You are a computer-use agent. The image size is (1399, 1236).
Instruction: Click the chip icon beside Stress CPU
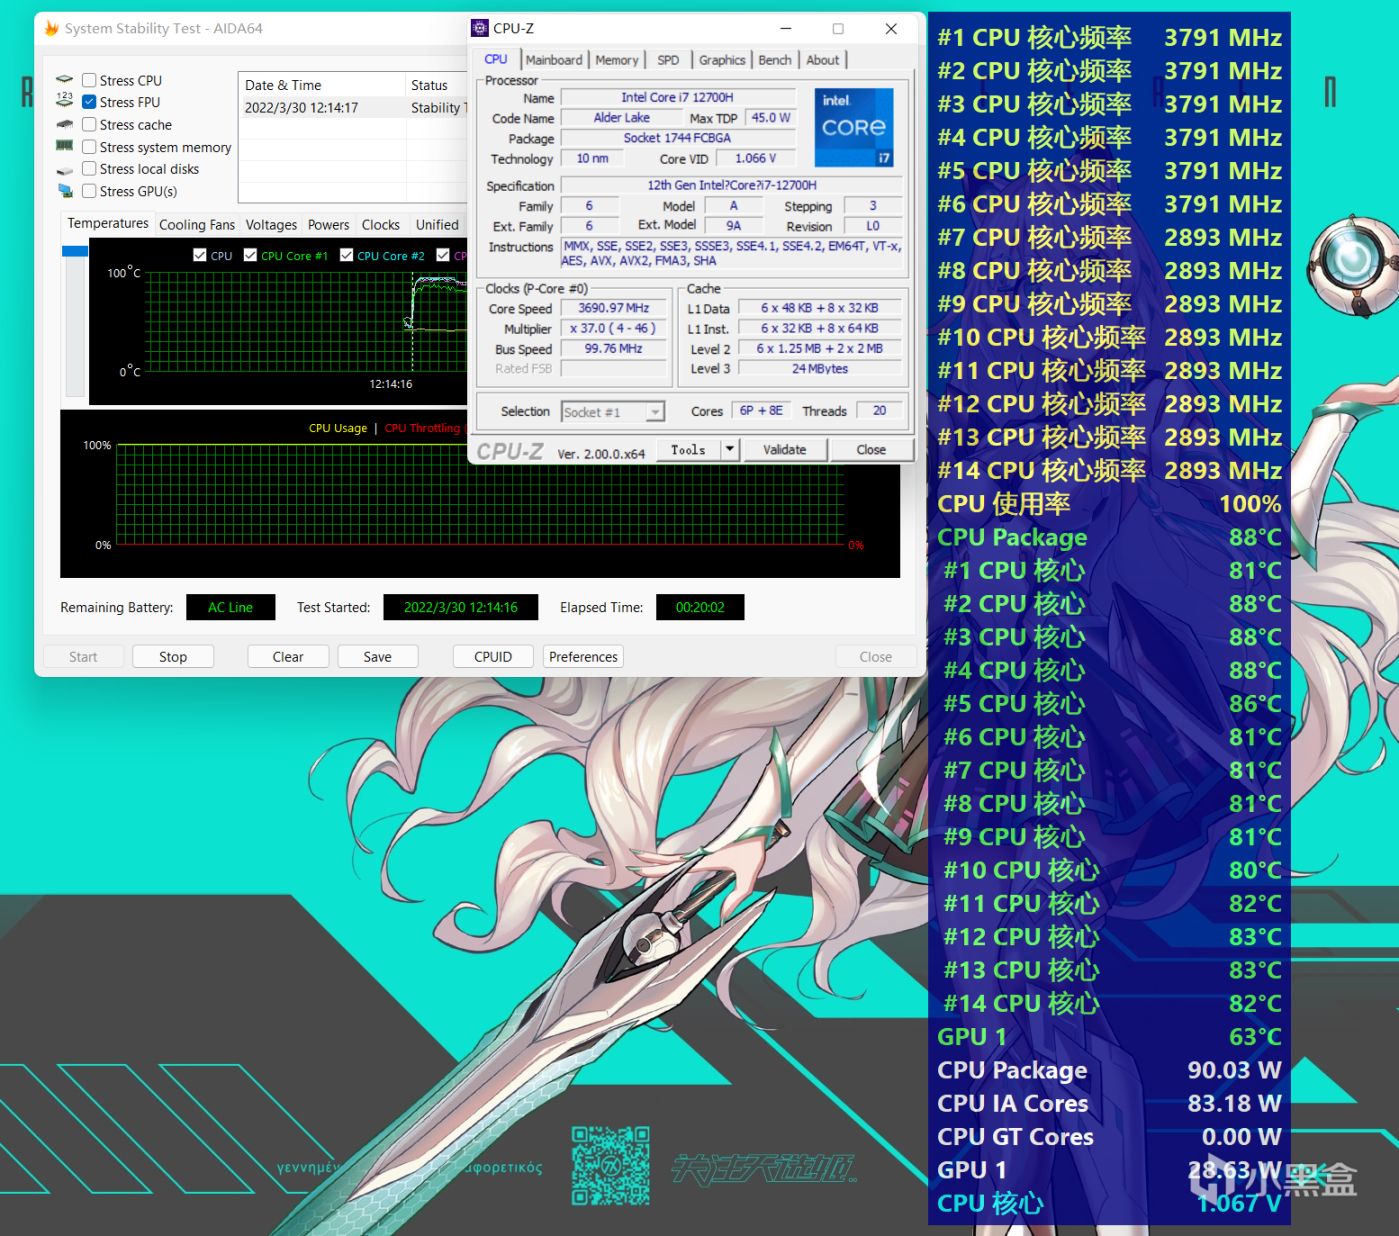click(x=65, y=80)
